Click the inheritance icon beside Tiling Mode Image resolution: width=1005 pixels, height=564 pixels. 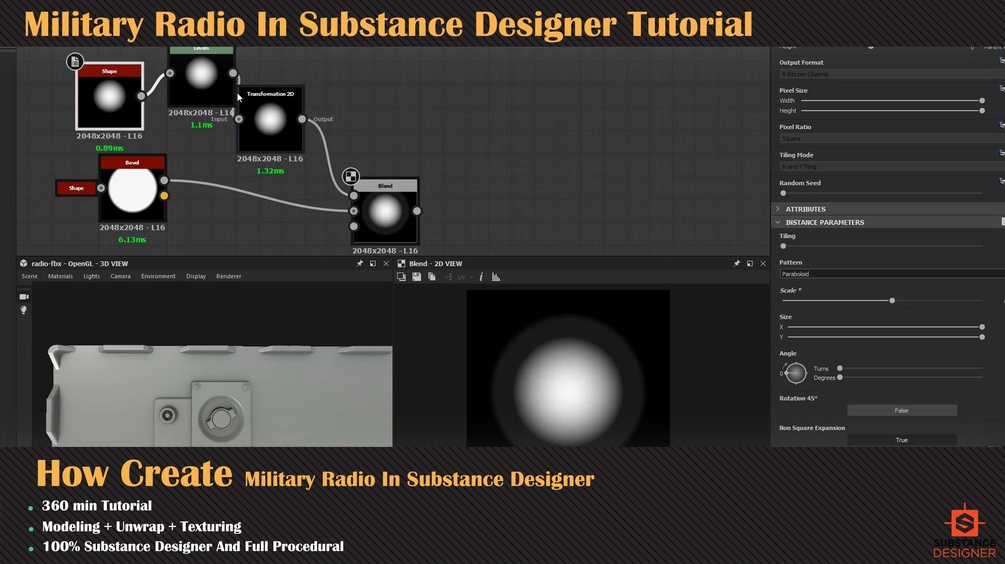pos(1001,153)
